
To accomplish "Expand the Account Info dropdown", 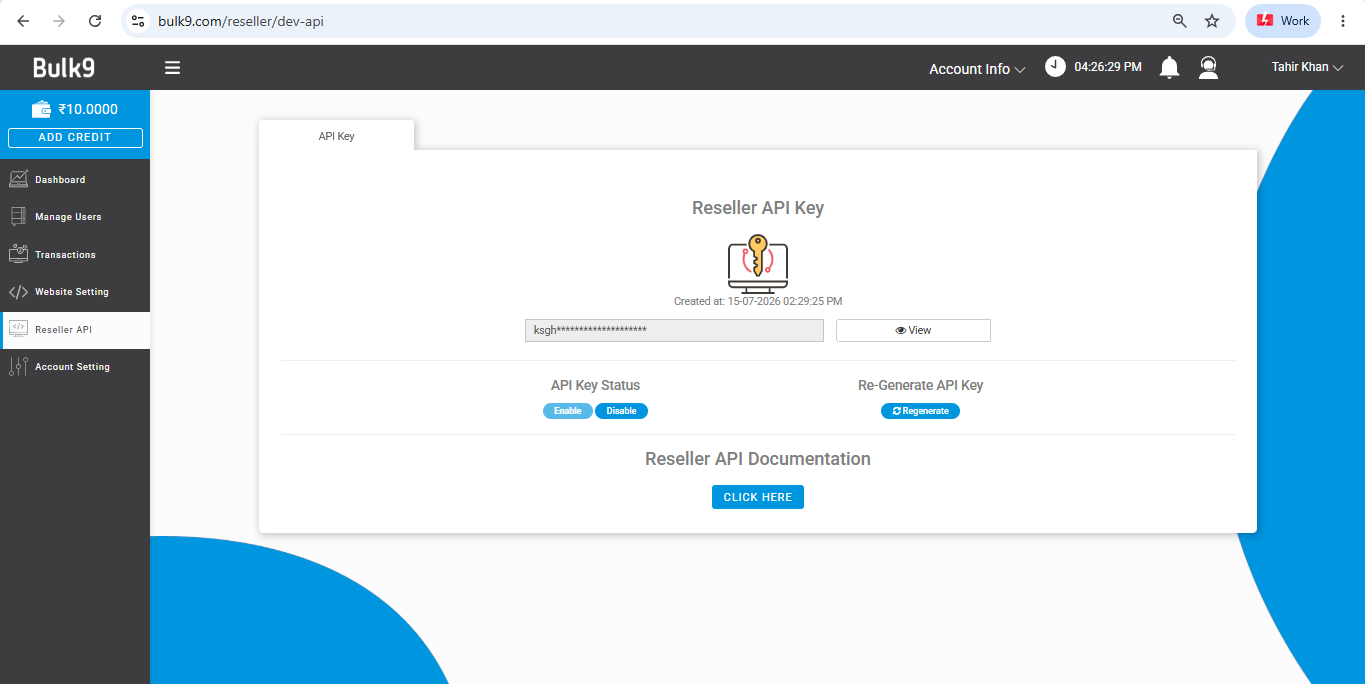I will [977, 69].
